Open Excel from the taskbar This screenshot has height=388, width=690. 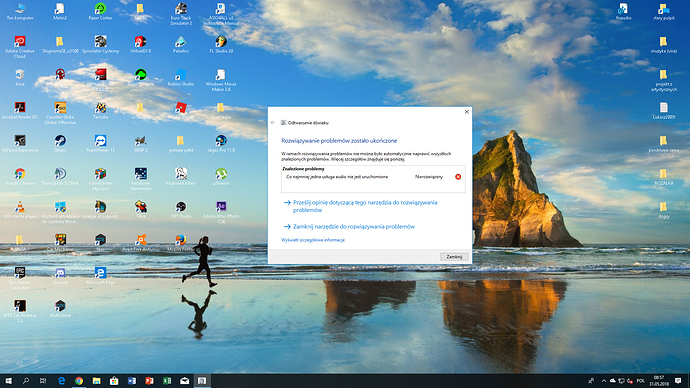167,381
